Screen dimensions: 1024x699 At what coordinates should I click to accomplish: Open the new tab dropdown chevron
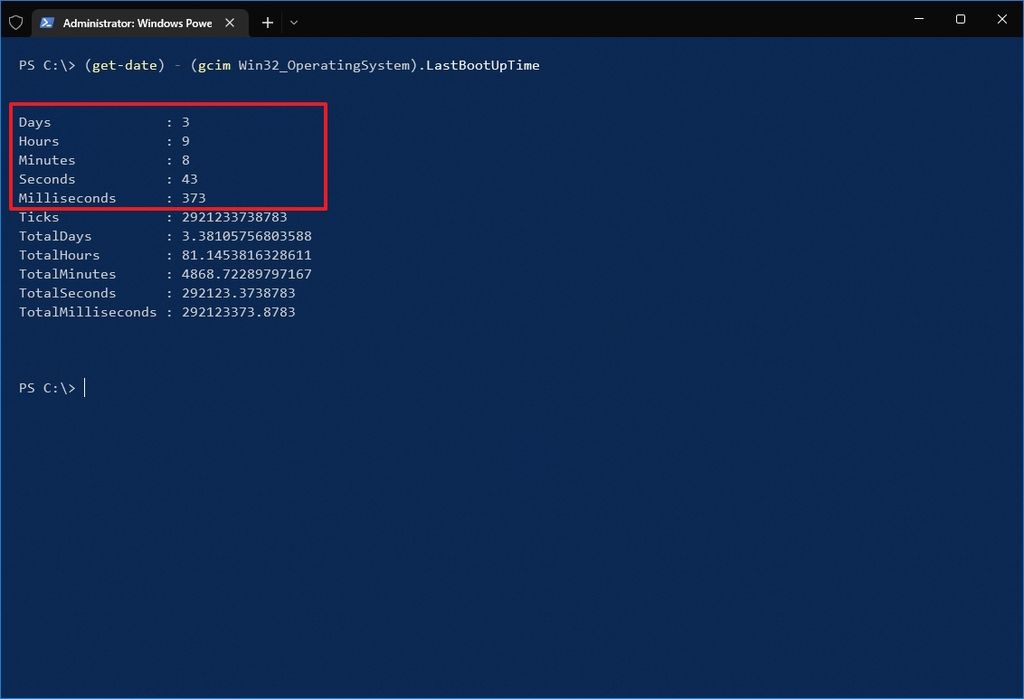pos(293,22)
